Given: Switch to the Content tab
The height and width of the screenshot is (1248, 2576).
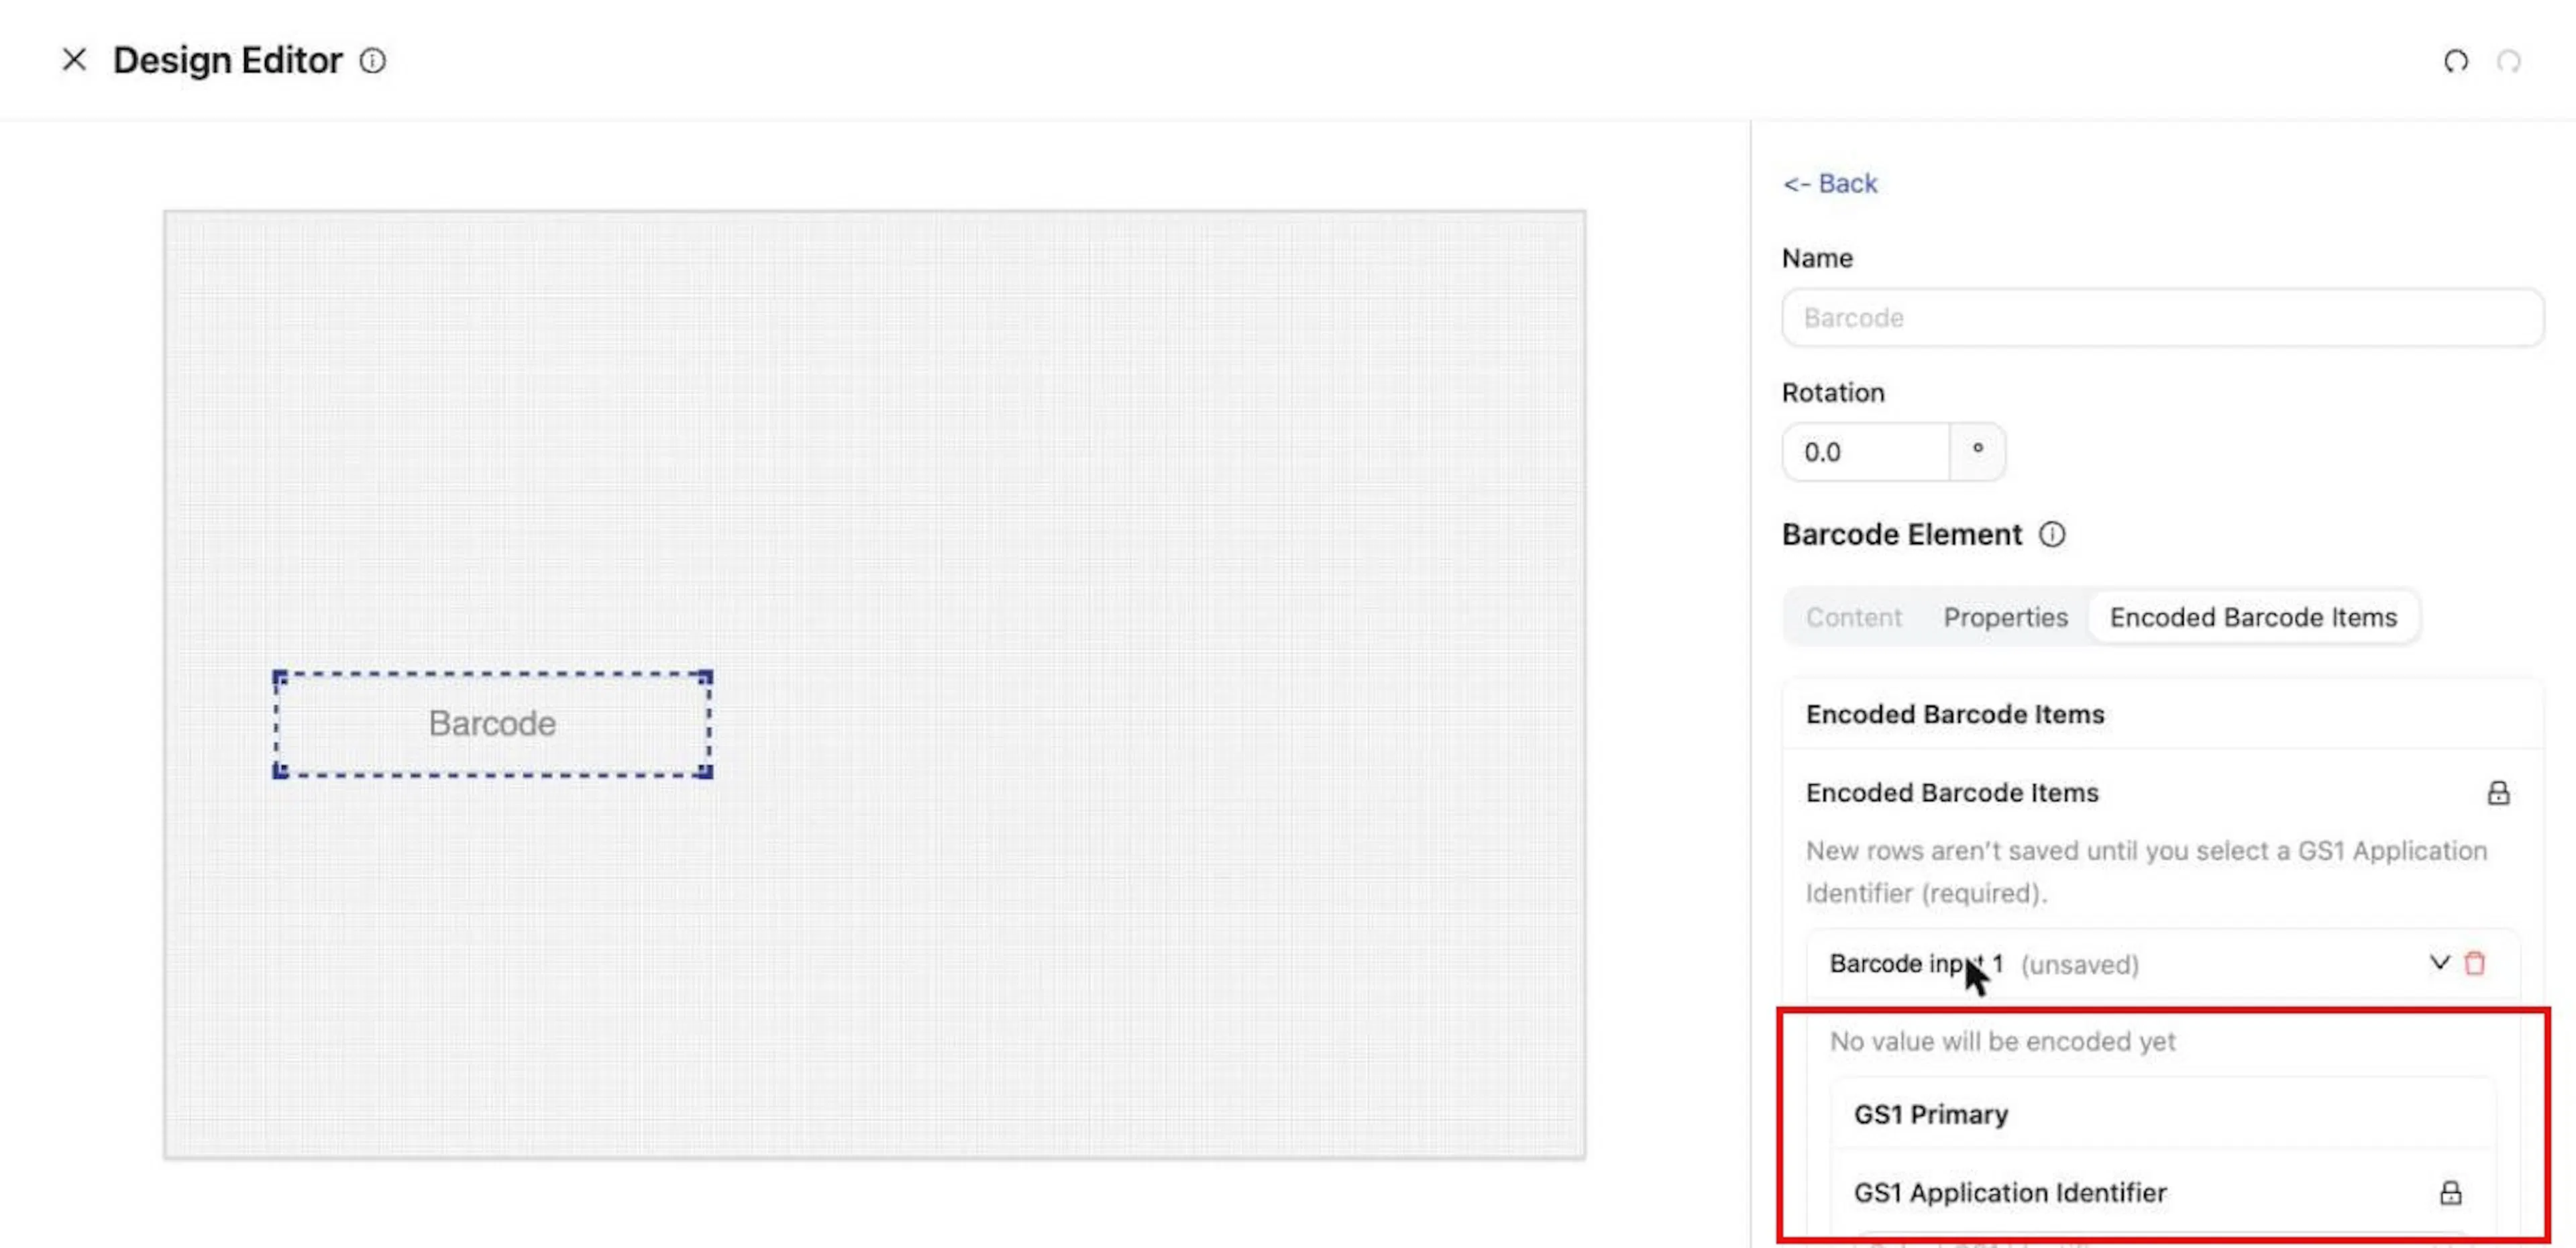Looking at the screenshot, I should [1853, 617].
